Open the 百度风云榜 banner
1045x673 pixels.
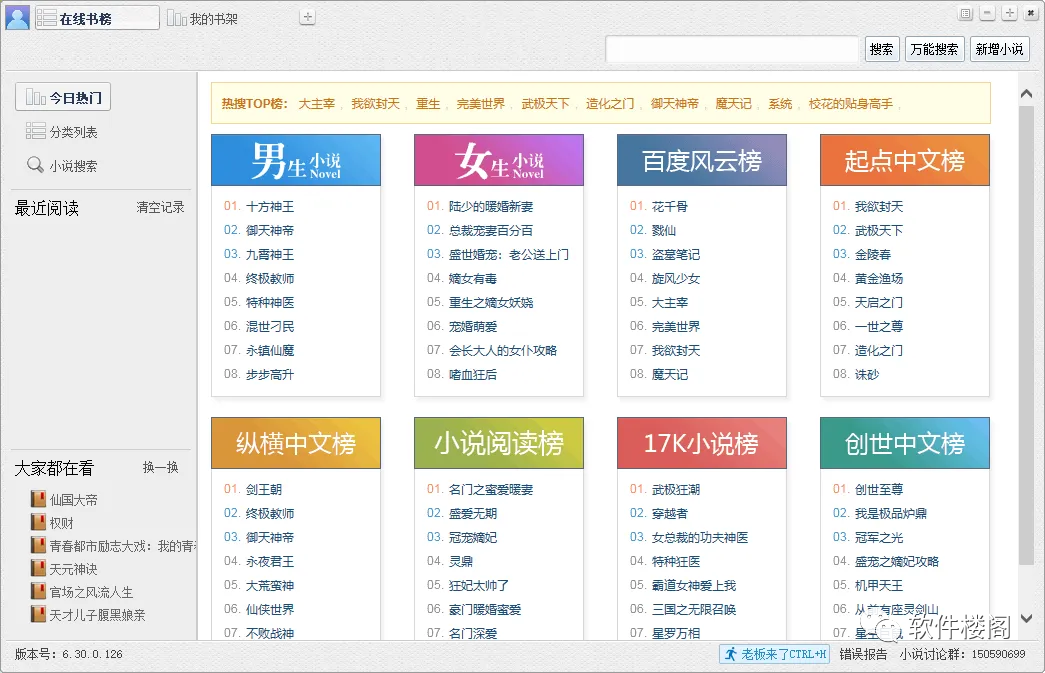(702, 160)
